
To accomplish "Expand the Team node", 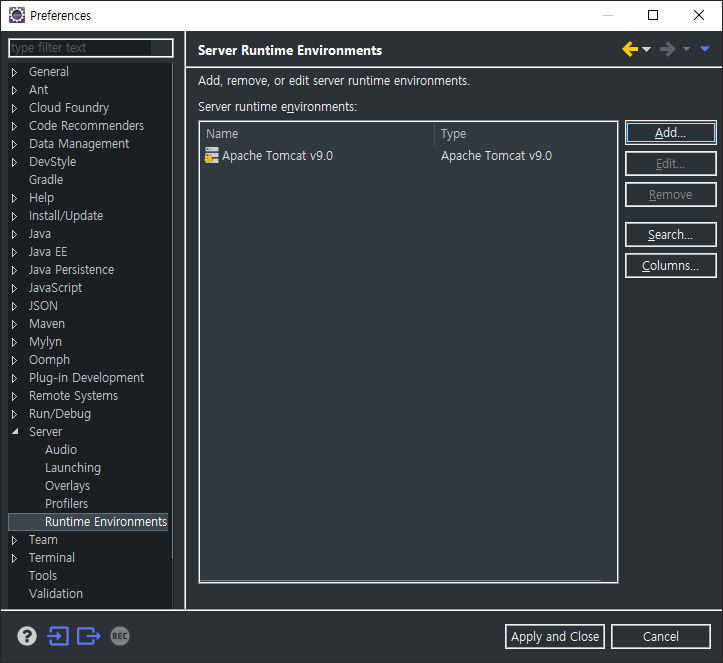I will coord(14,540).
